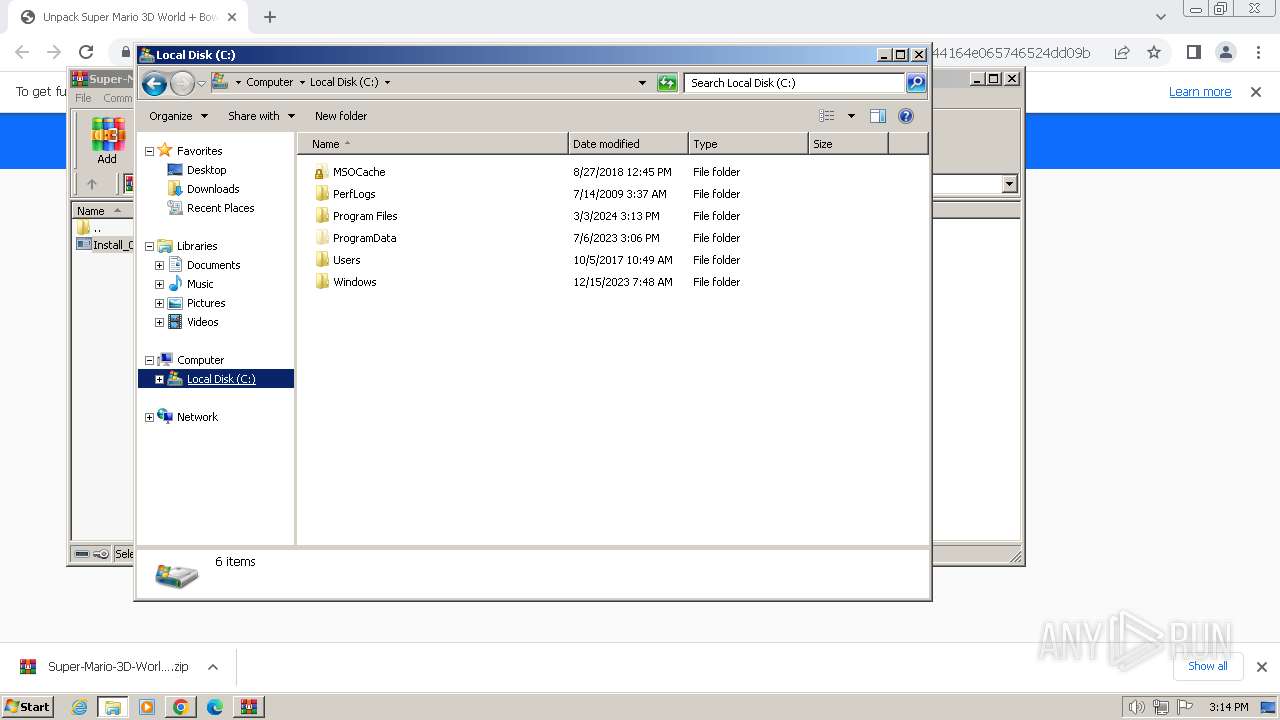Viewport: 1280px width, 720px height.
Task: Expand the Documents library node
Action: click(159, 265)
